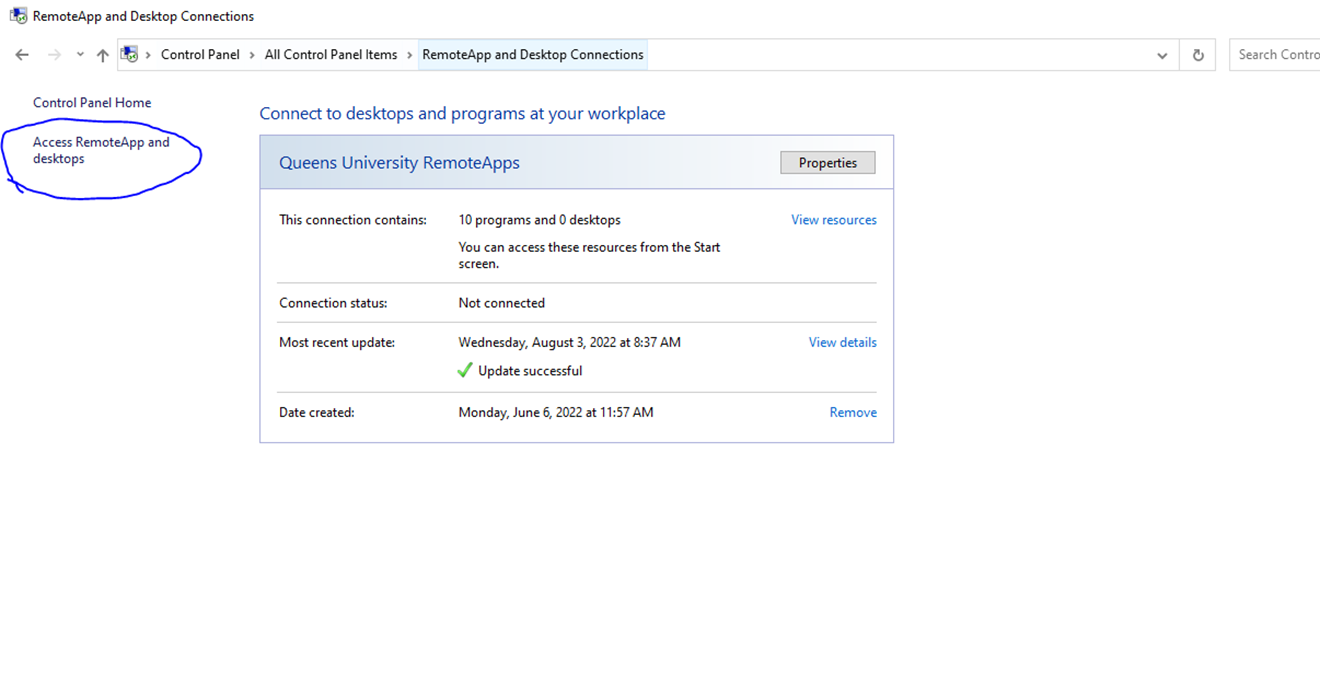Select RemoteApp and Desktop Connections breadcrumb
This screenshot has height=673, width=1320.
point(533,55)
